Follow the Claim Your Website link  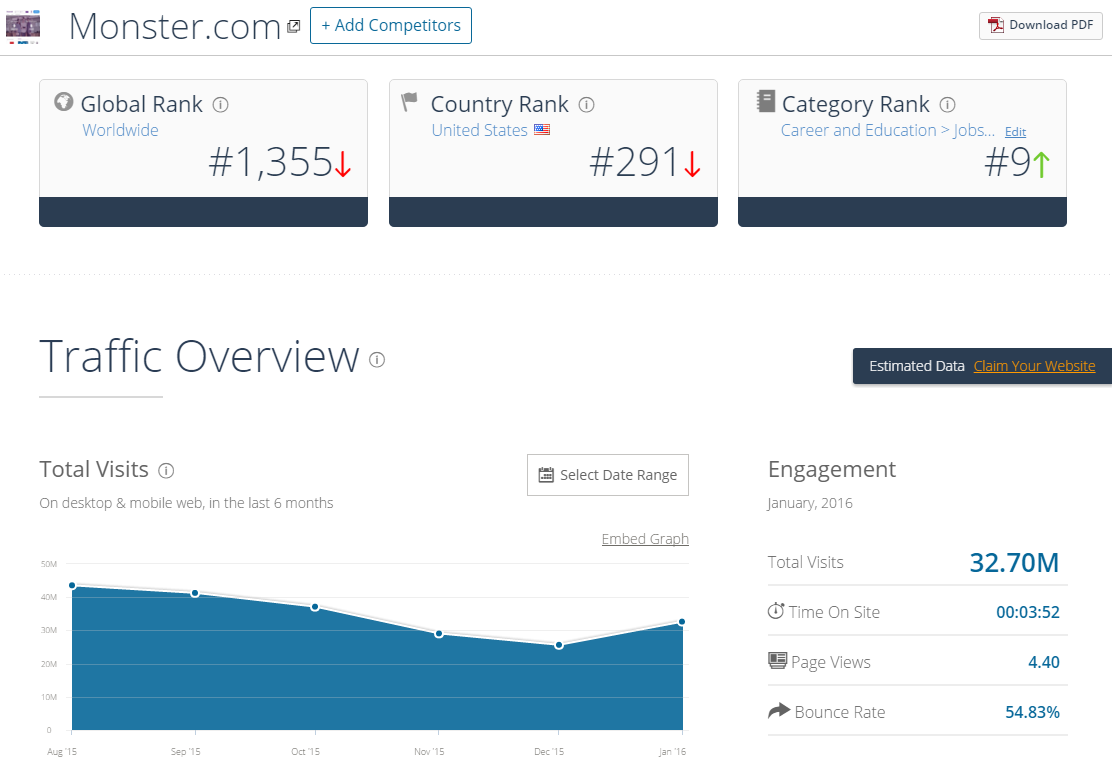pos(1034,366)
